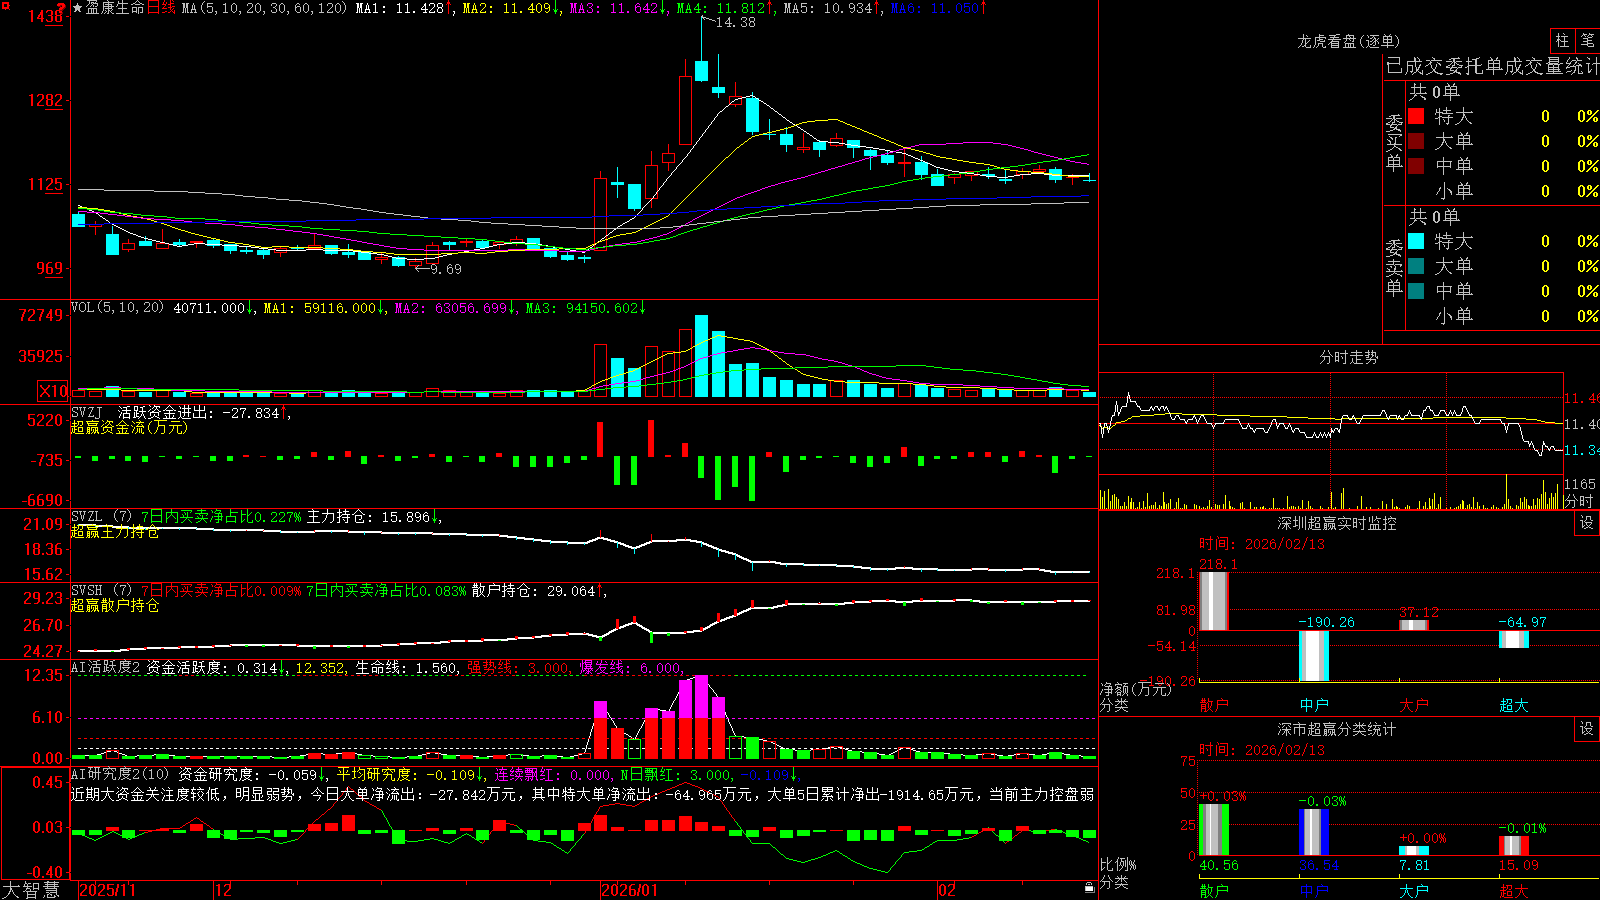Click the blue 中户 bar labeled 36.54

[1314, 832]
